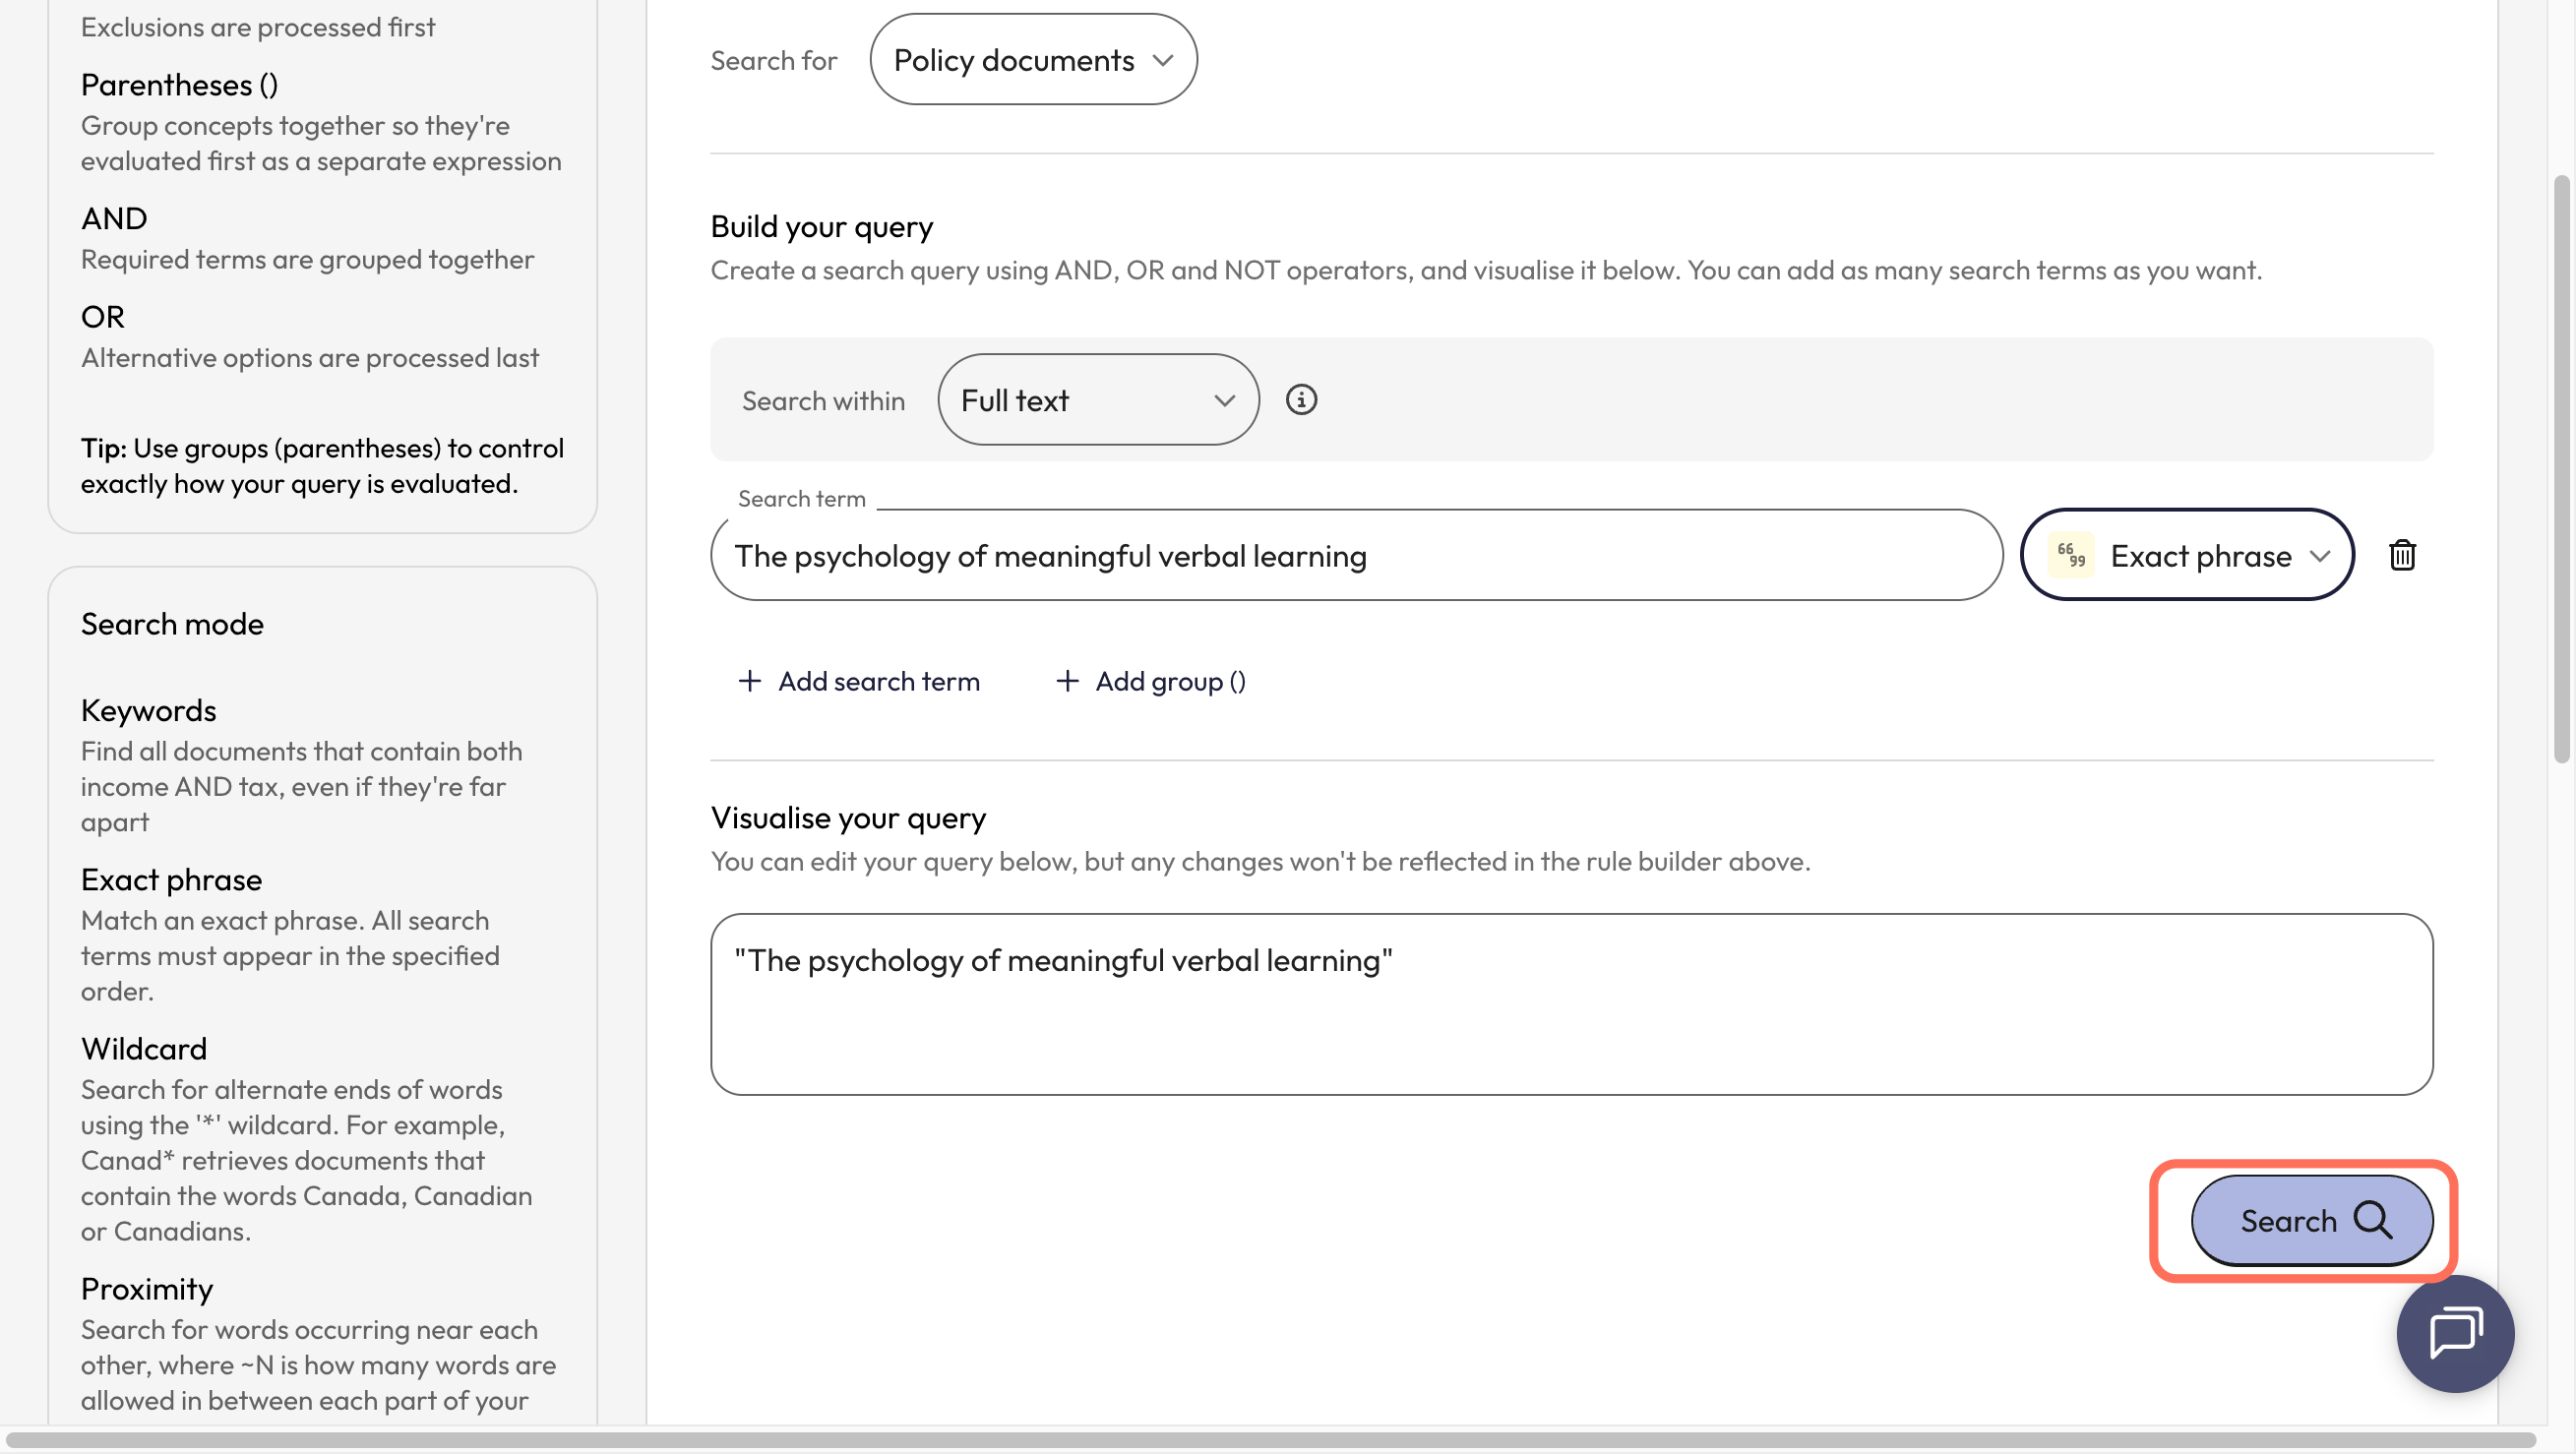
Task: Click the vertical page scrollbar
Action: [x=2561, y=468]
